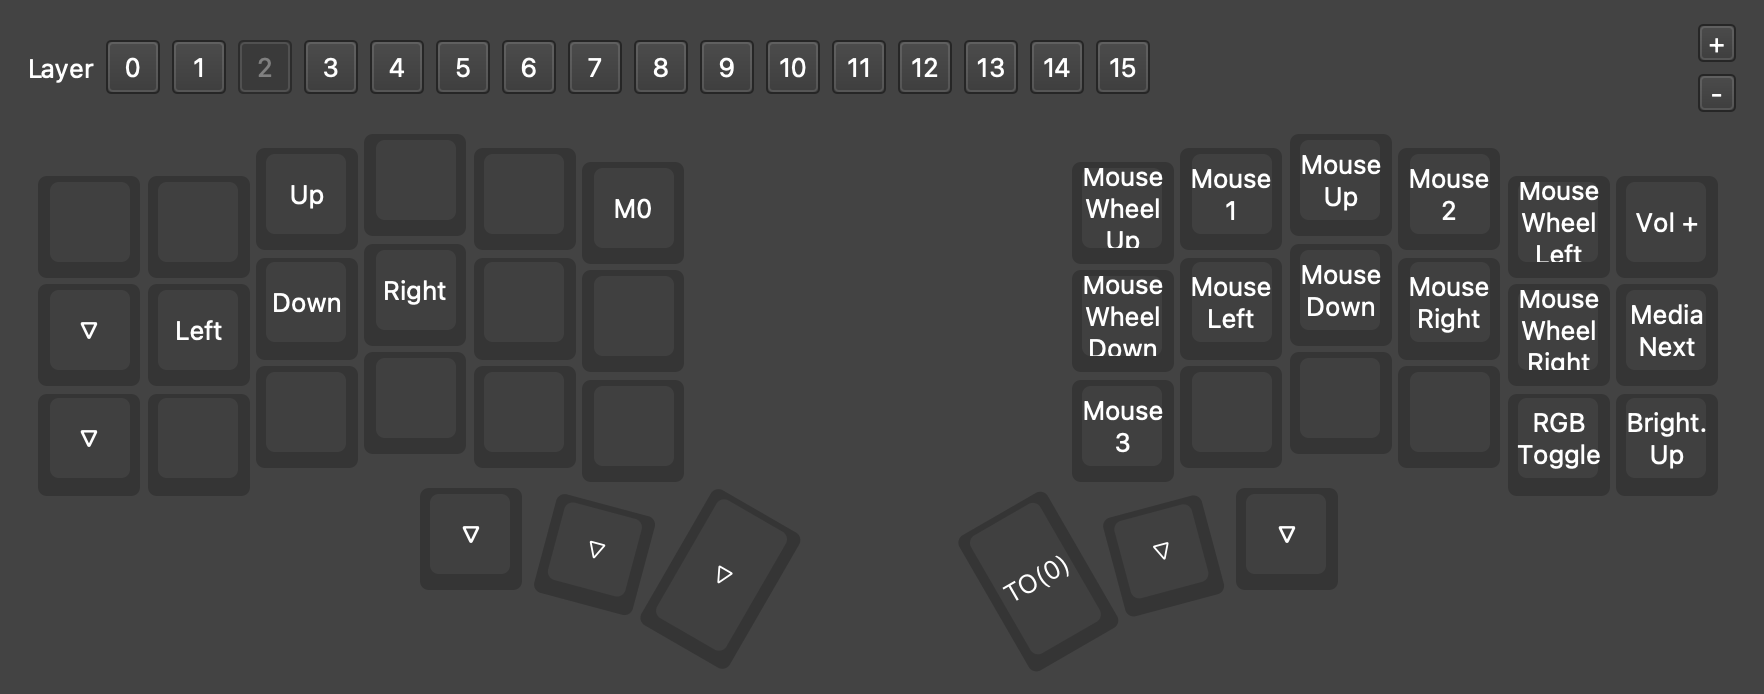This screenshot has height=694, width=1764.
Task: Select the Mouse Right key
Action: coord(1448,303)
